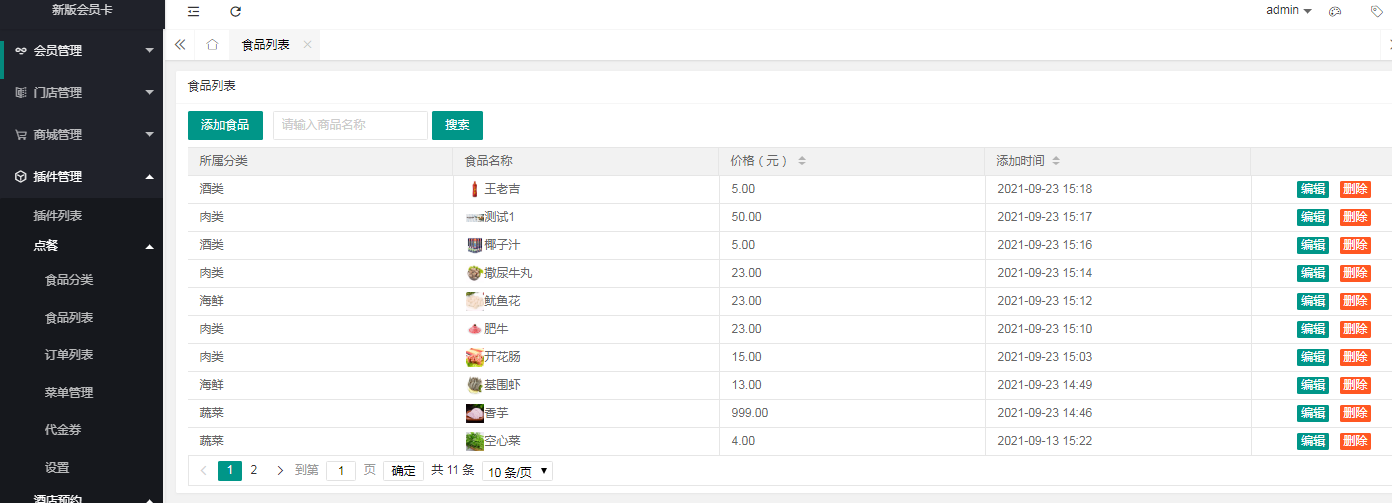Go to home tab icon
This screenshot has width=1392, height=503.
(x=212, y=45)
